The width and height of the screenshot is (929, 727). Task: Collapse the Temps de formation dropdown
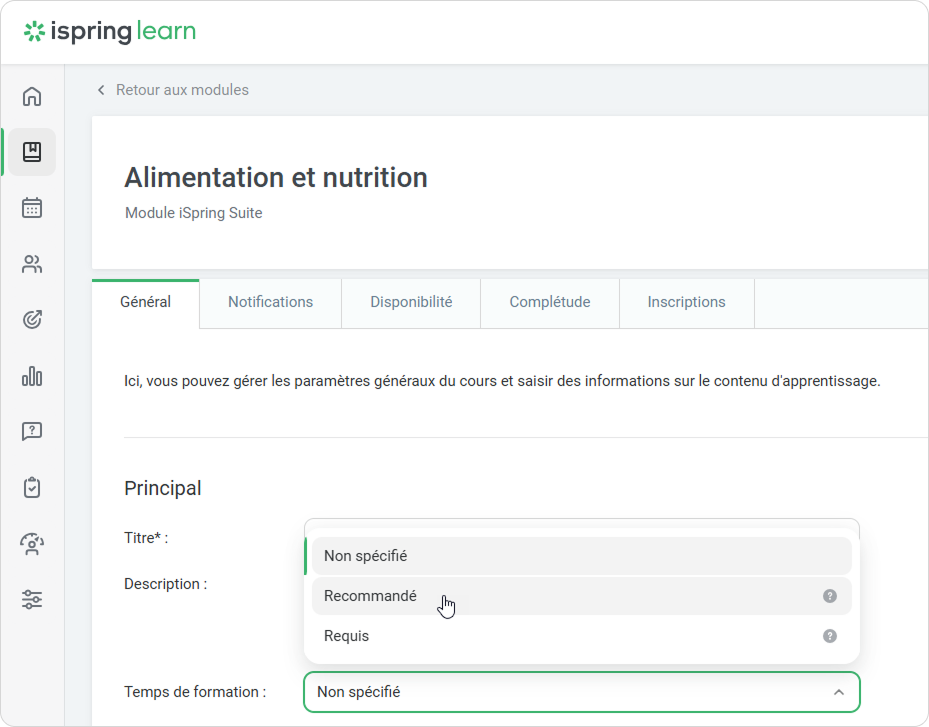pyautogui.click(x=838, y=692)
